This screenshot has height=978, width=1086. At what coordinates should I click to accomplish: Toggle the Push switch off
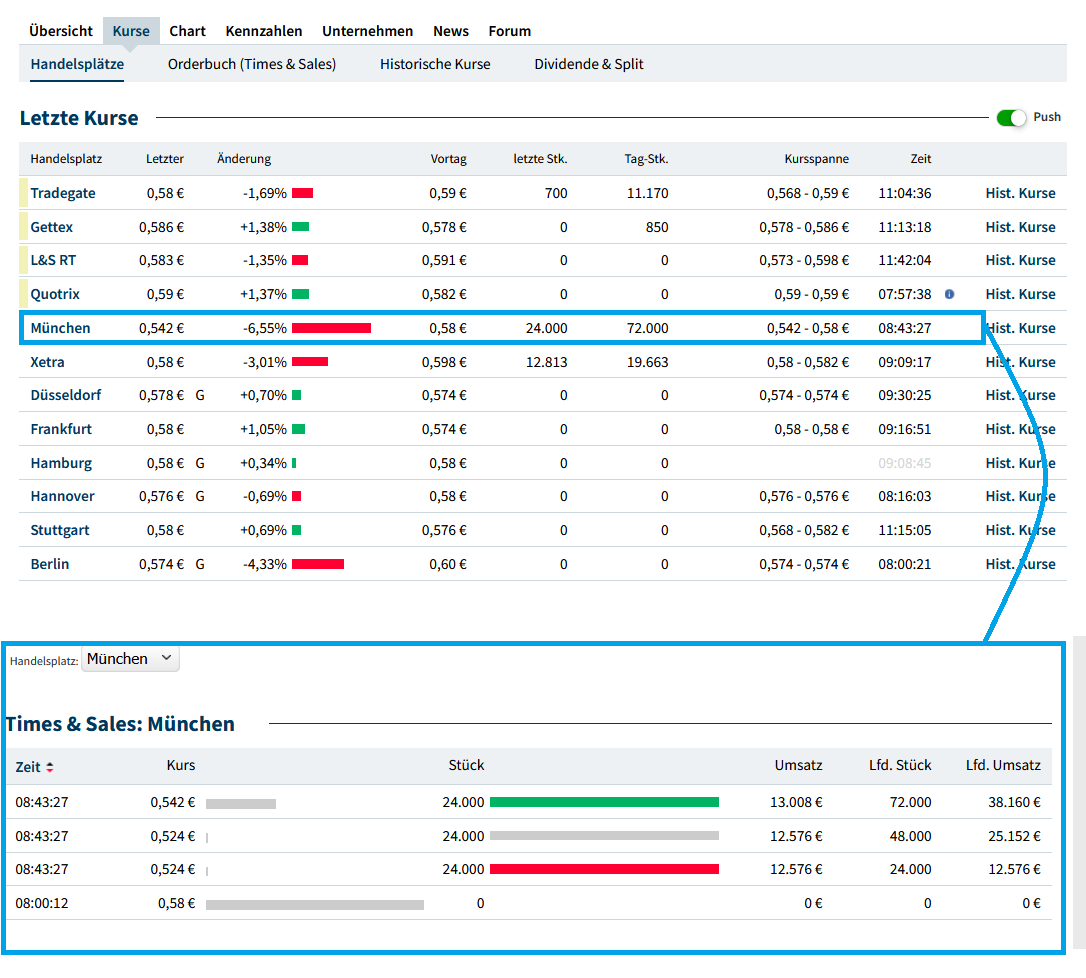coord(1011,118)
